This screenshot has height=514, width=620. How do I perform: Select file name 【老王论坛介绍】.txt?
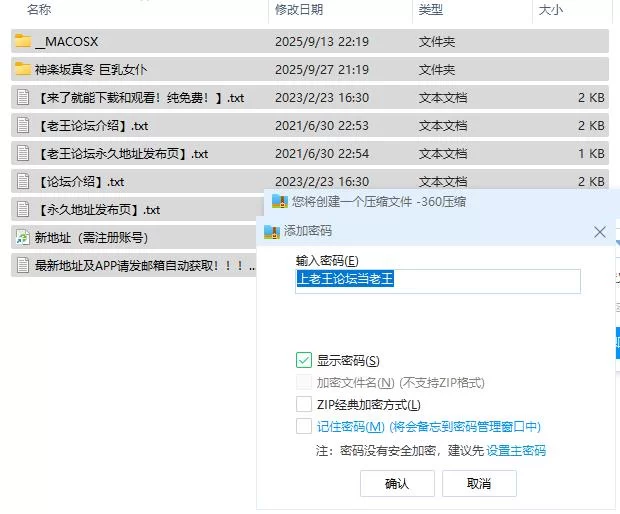click(x=93, y=126)
